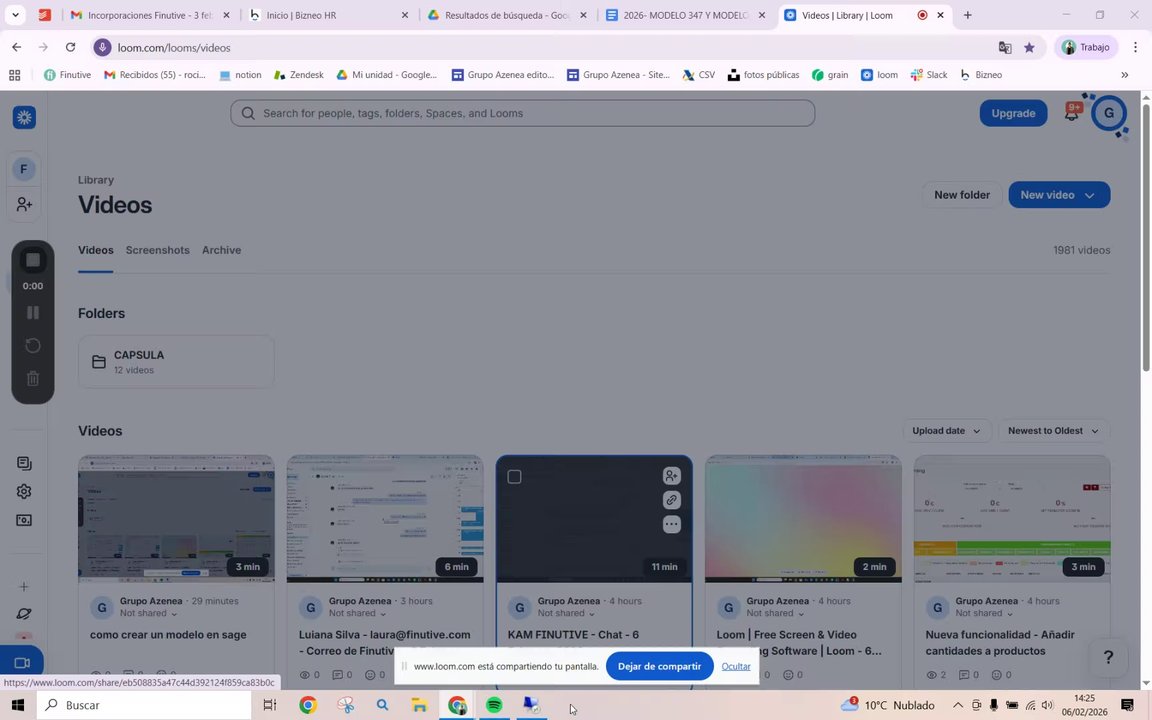
Task: Open the Windows Start menu
Action: point(18,705)
